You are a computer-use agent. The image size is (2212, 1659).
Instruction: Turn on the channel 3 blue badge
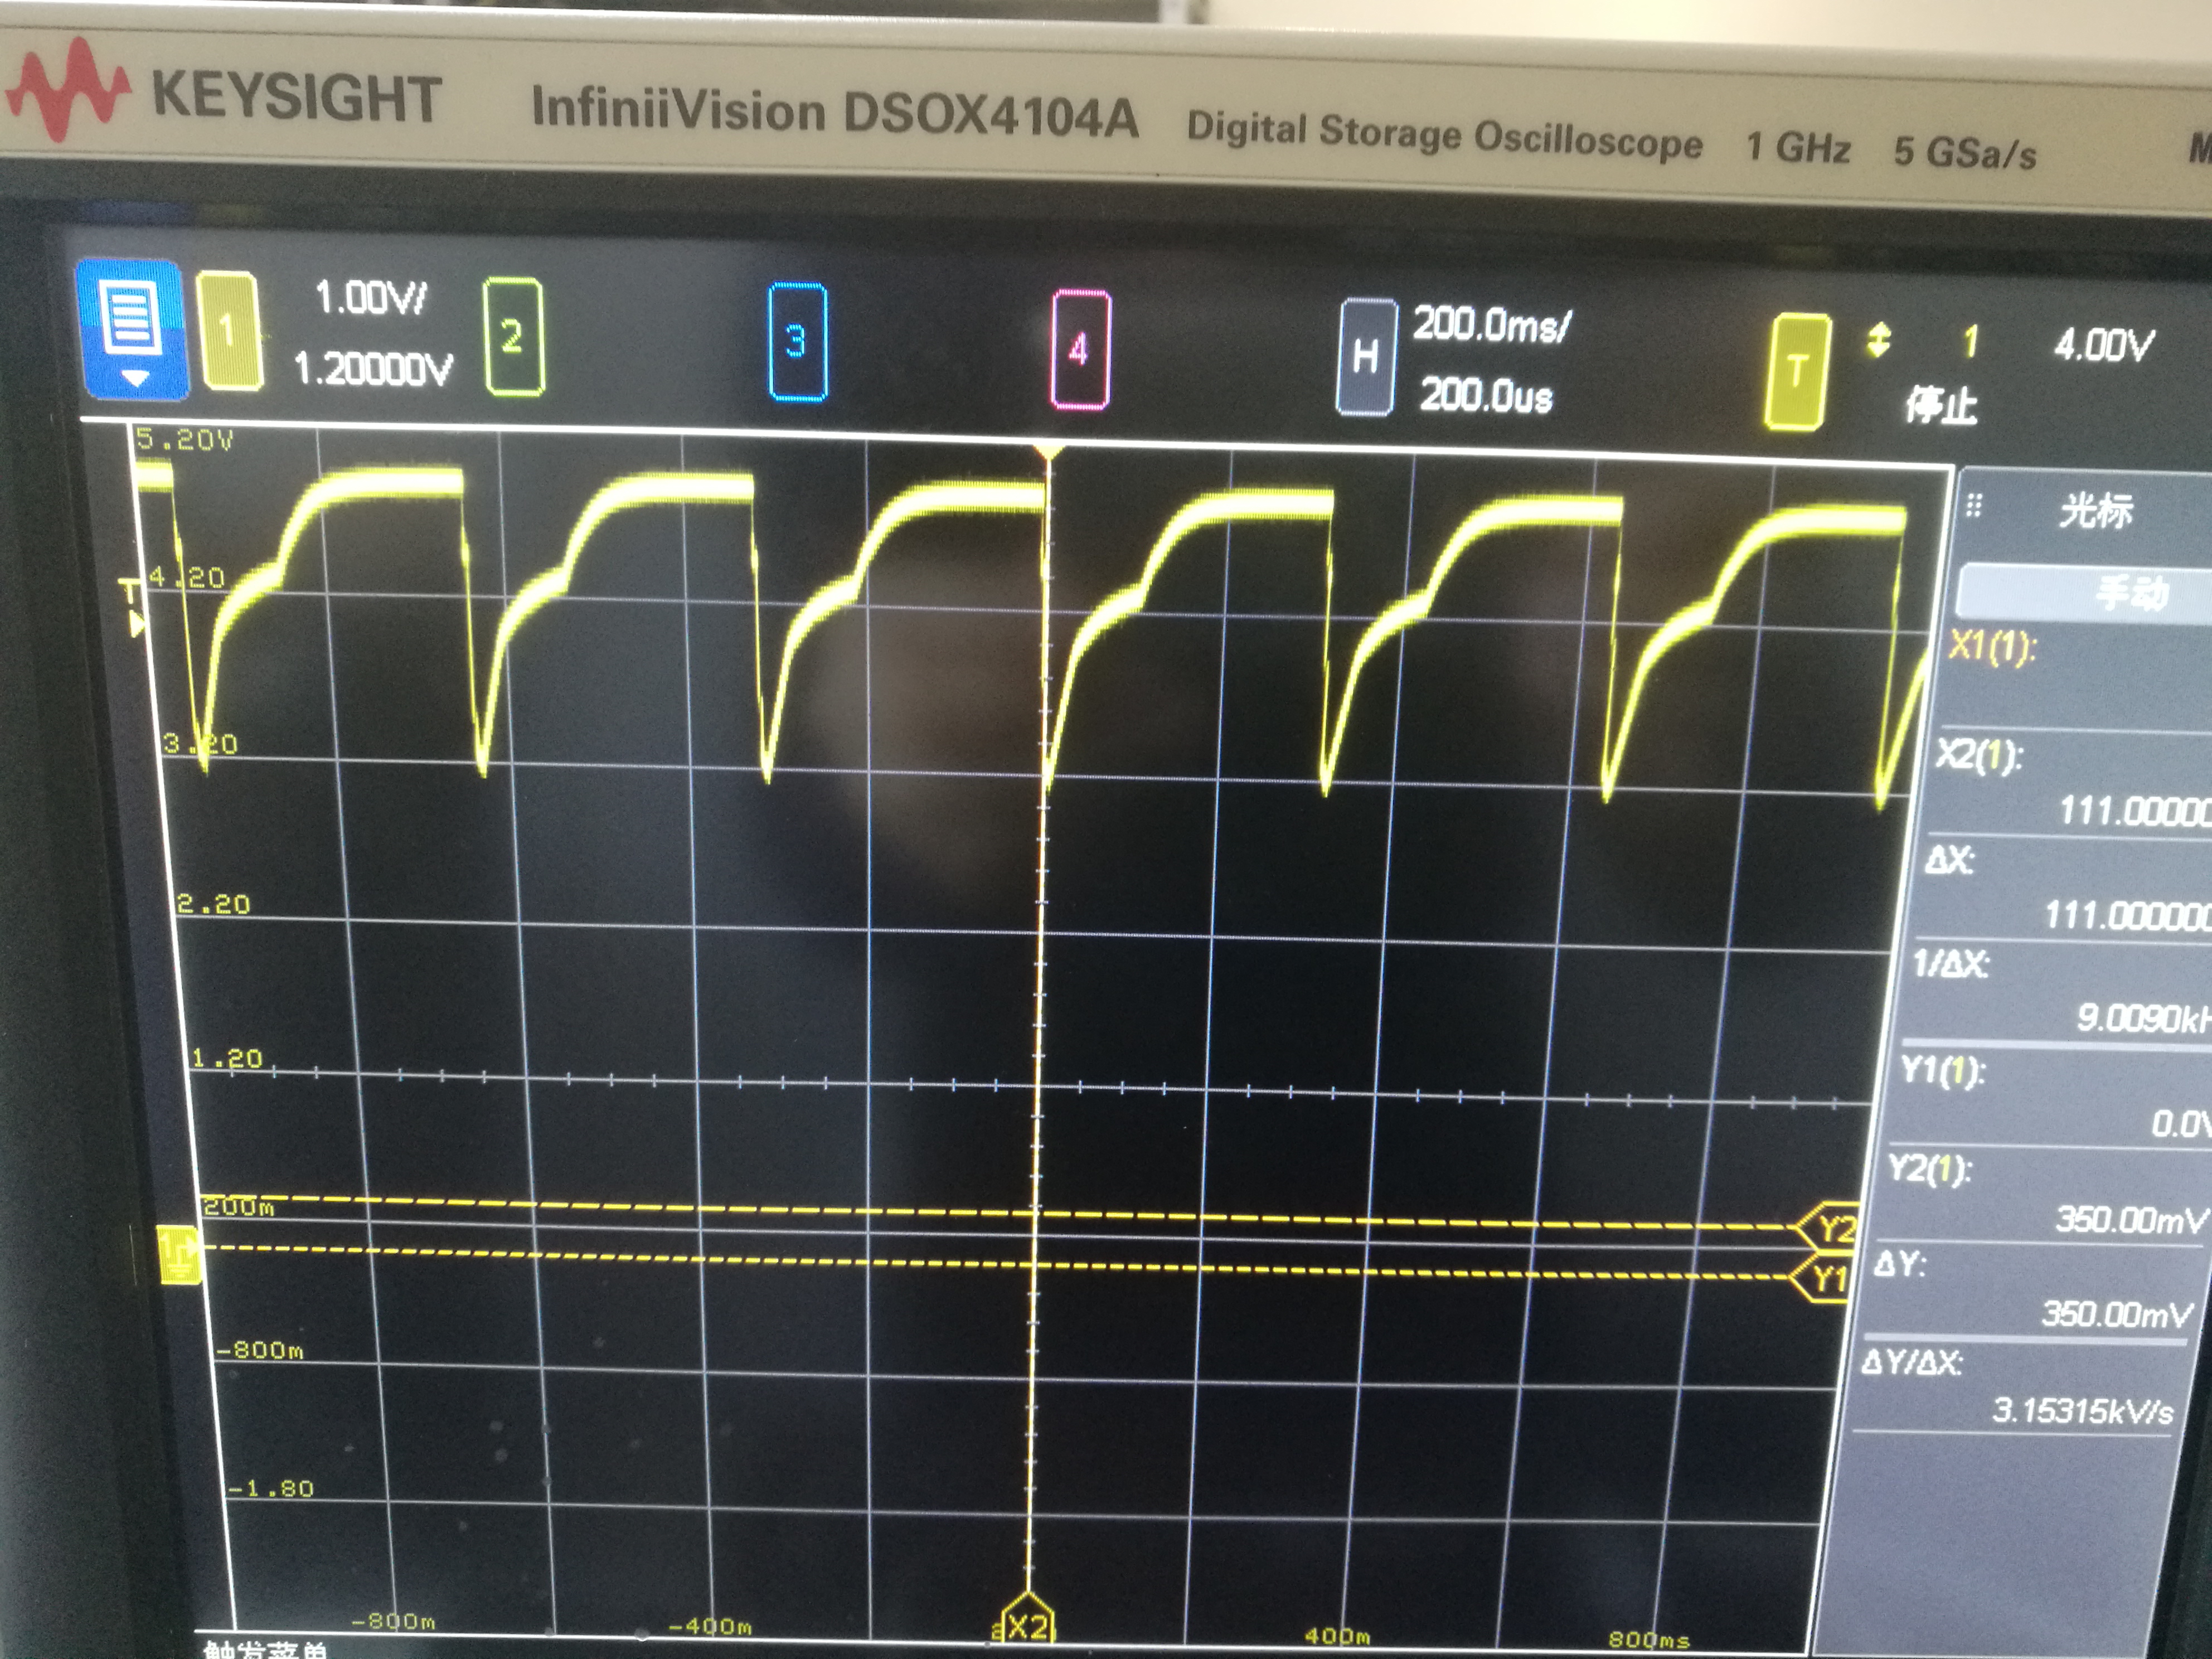pos(797,343)
